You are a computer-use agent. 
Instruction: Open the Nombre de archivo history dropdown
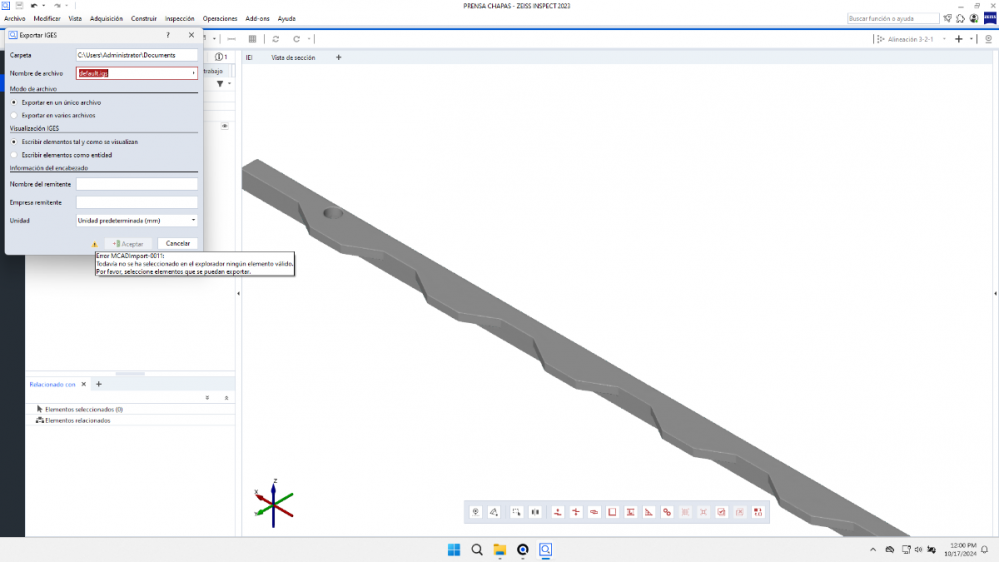[x=194, y=73]
